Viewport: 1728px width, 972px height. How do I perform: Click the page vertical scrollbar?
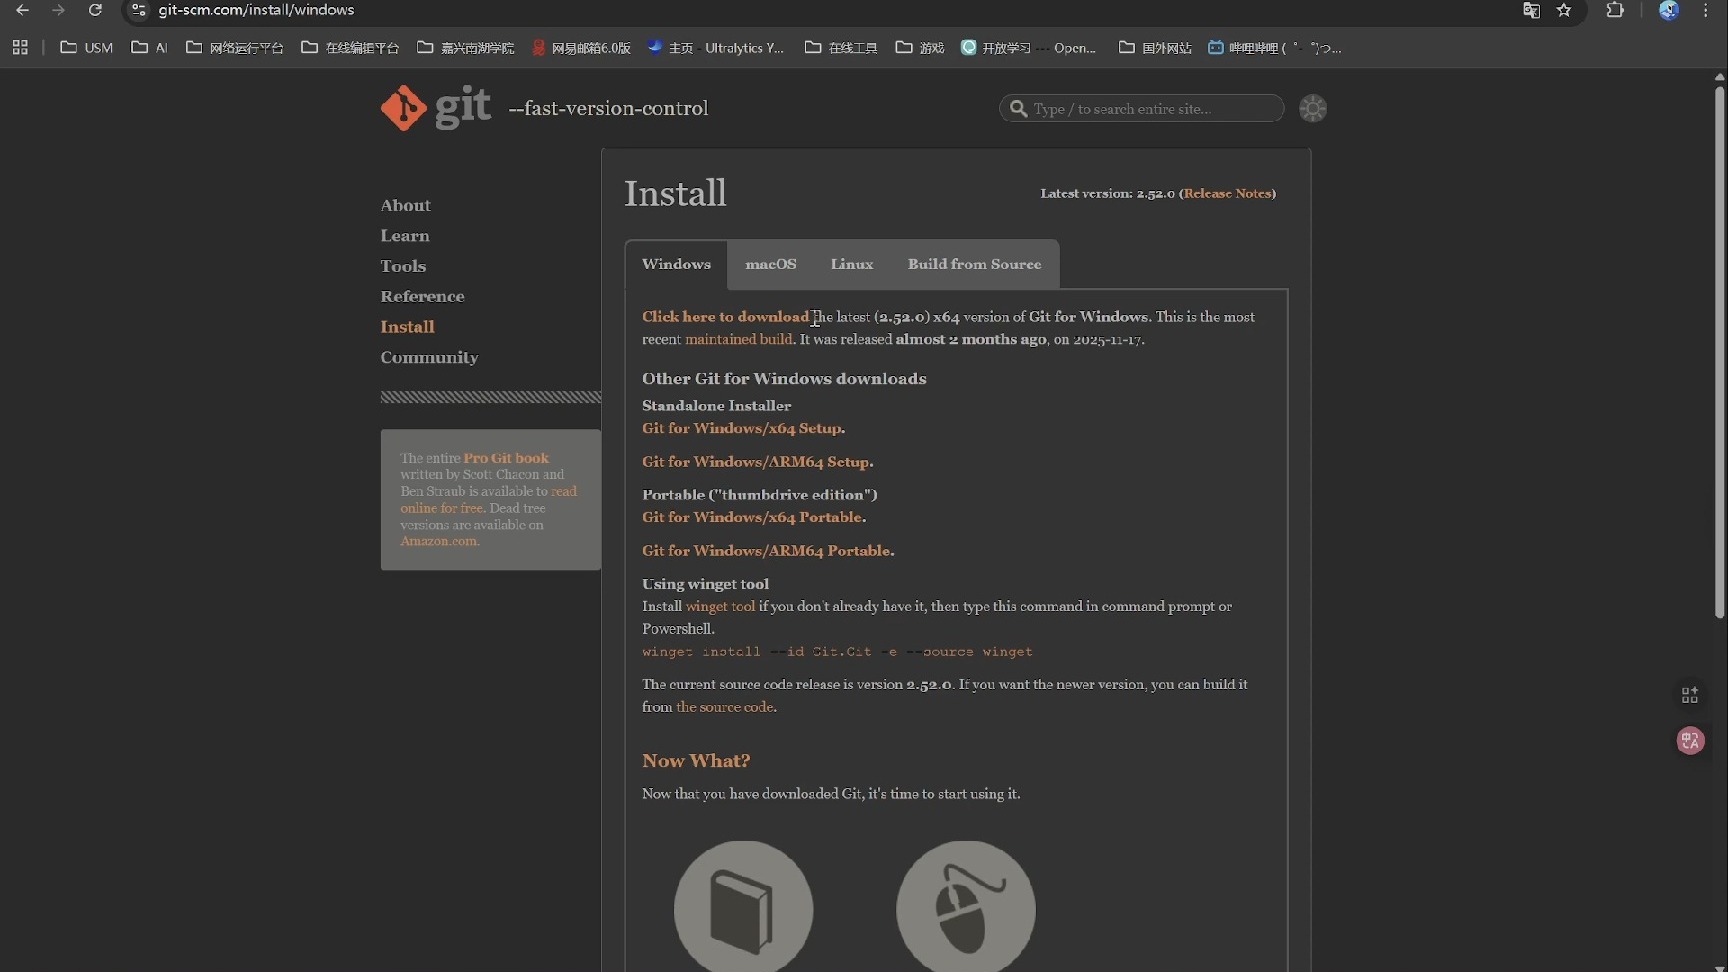pyautogui.click(x=1719, y=350)
